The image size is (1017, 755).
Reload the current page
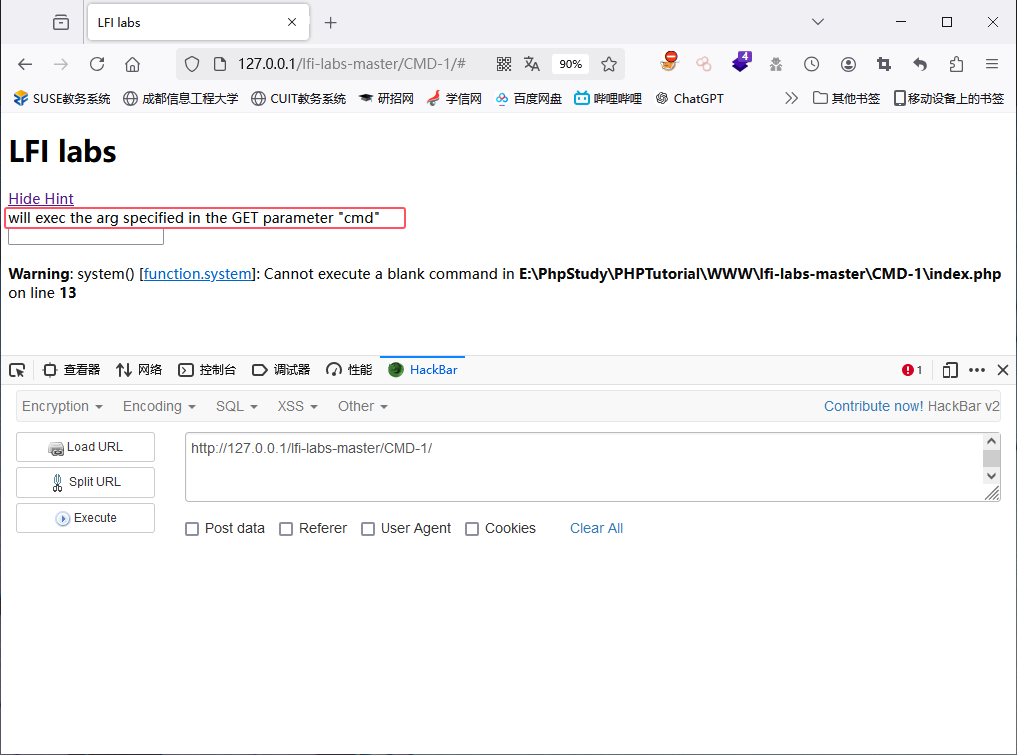point(96,63)
